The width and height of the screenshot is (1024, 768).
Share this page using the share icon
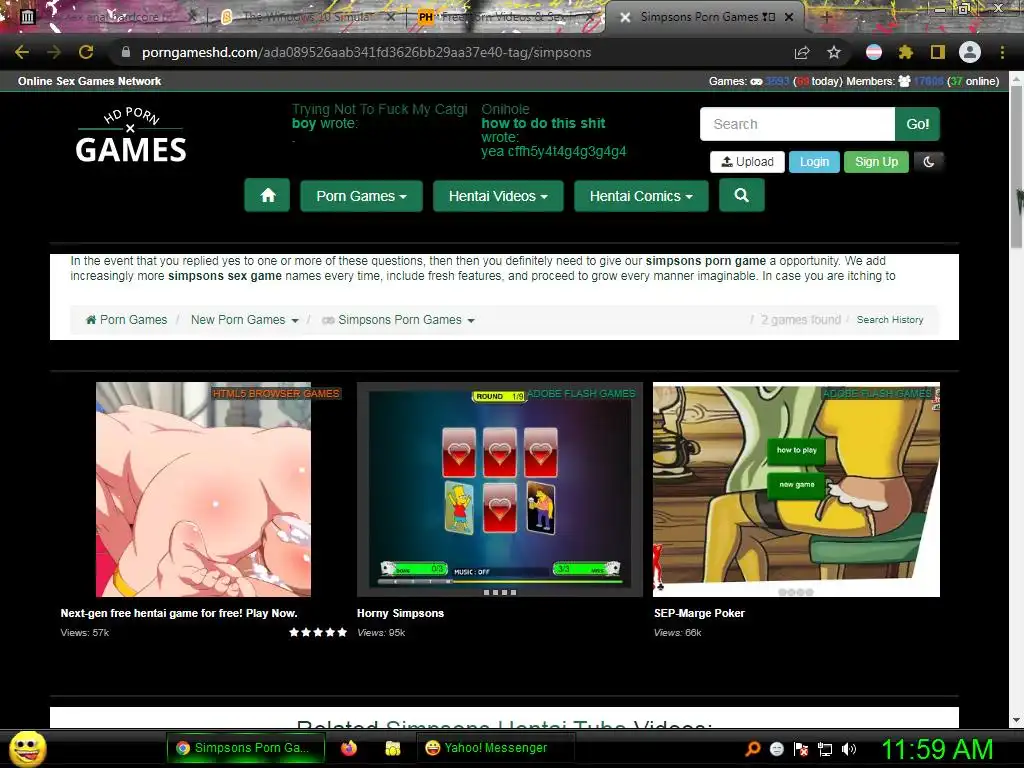click(x=802, y=52)
